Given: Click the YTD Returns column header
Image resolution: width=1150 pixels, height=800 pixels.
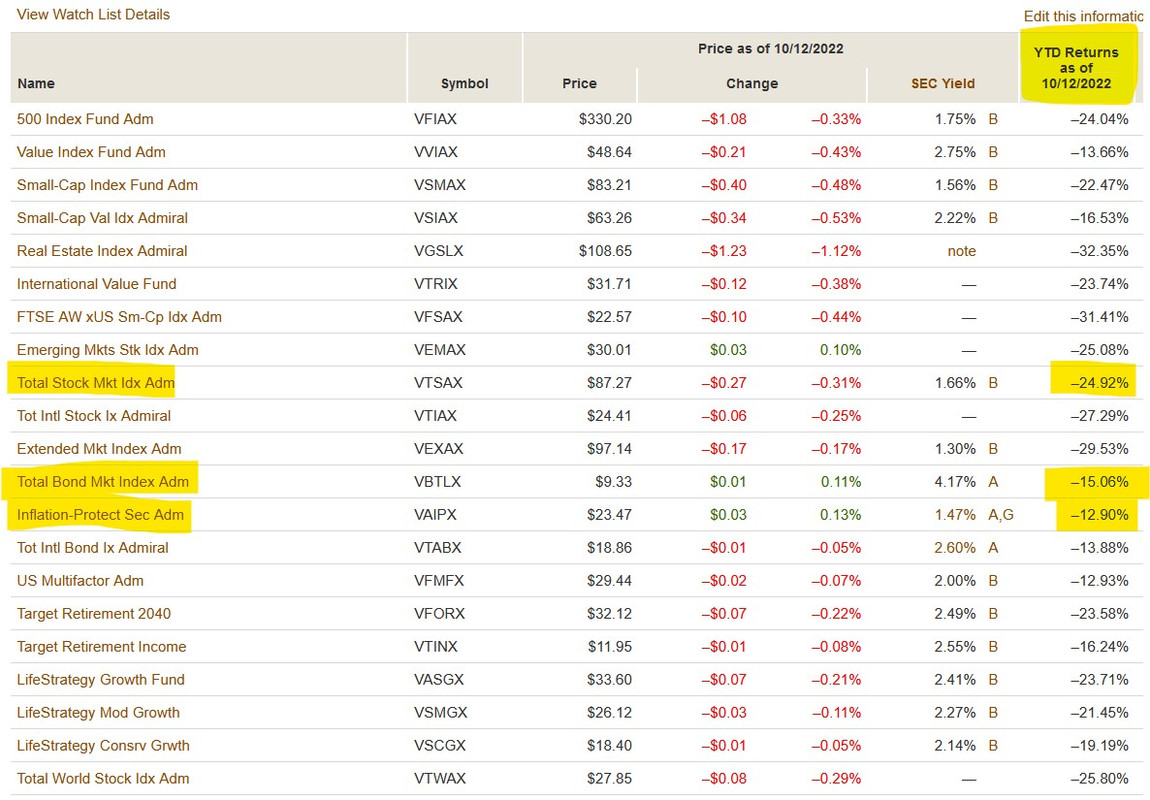Looking at the screenshot, I should [1076, 68].
